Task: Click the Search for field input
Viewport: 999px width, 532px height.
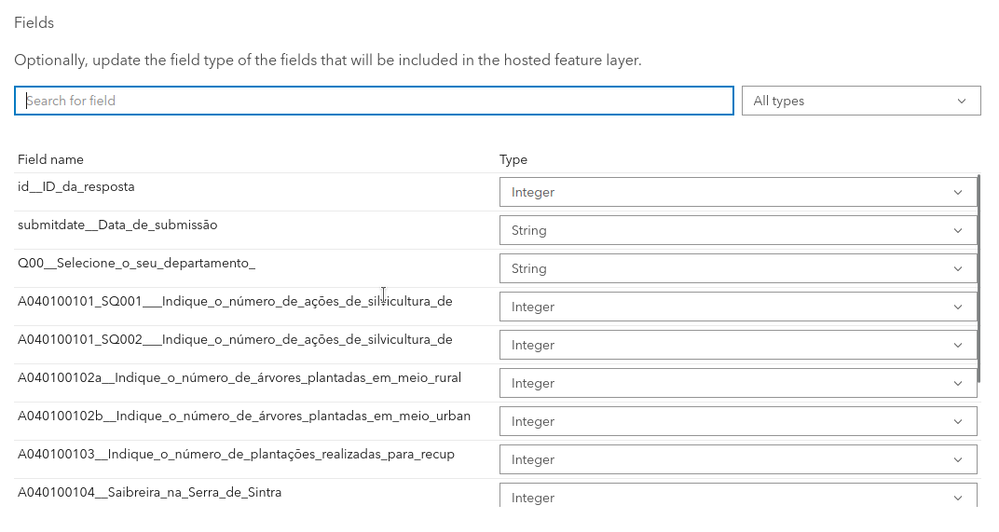Action: tap(374, 101)
